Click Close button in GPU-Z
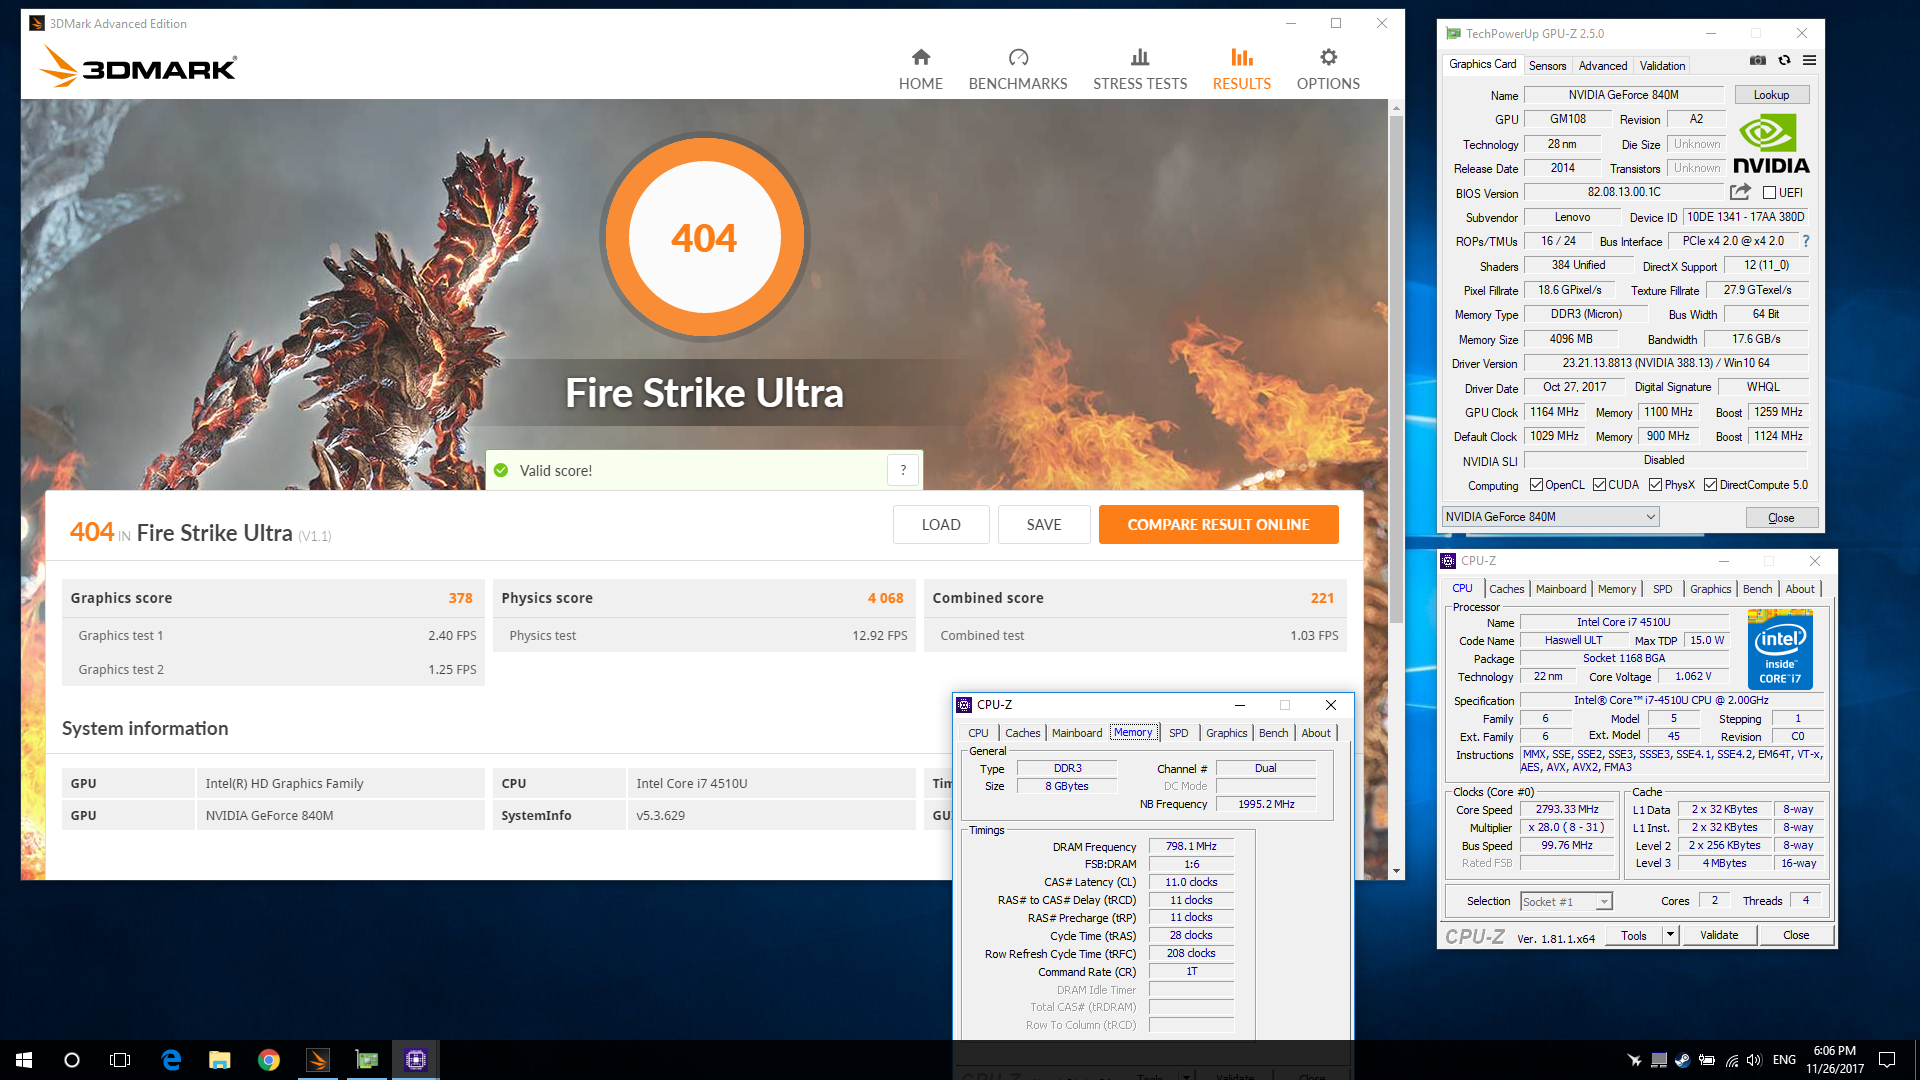 (x=1781, y=517)
